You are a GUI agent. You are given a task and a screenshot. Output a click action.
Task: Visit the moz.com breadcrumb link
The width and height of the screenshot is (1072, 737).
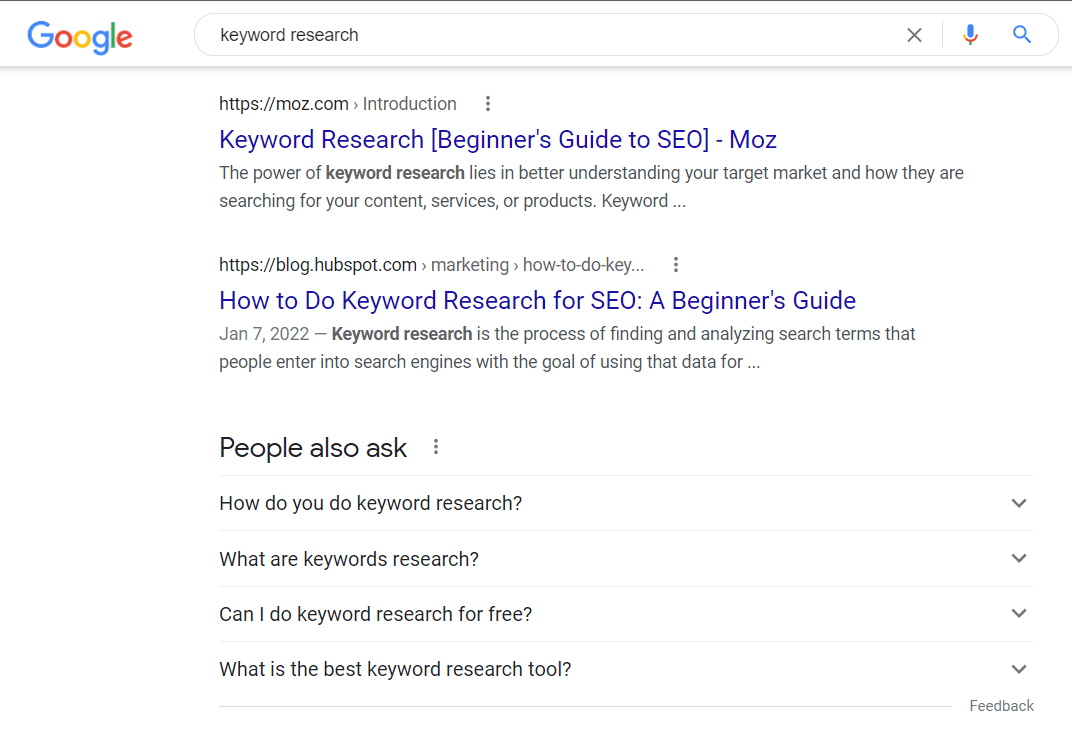pos(282,103)
